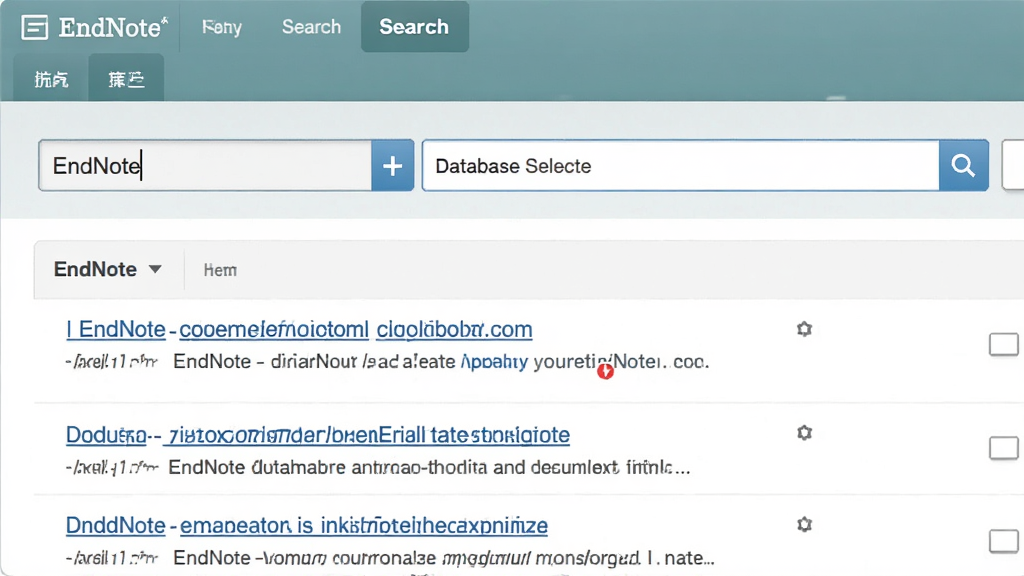Click the partly visible box right of the search button
Viewport: 1024px width, 576px height.
[1013, 166]
